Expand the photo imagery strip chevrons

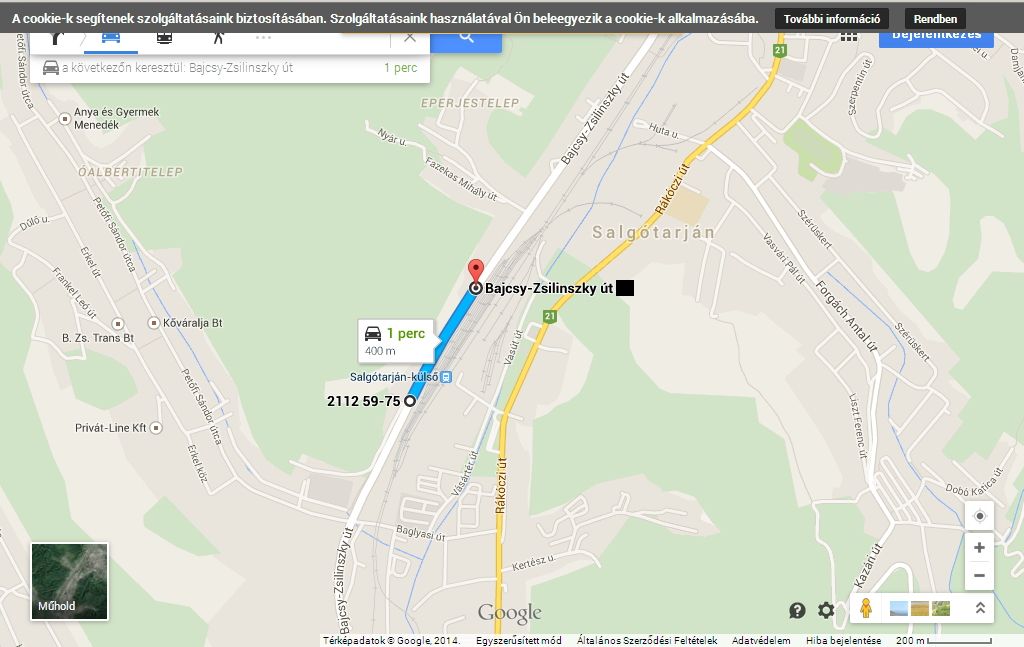980,608
